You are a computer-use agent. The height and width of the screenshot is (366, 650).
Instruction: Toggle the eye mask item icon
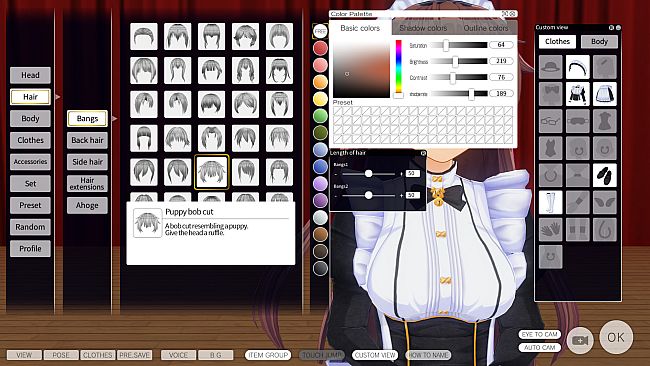pos(577,121)
